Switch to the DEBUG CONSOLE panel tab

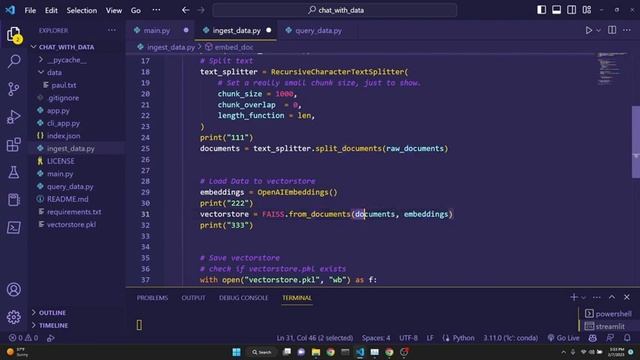243,298
